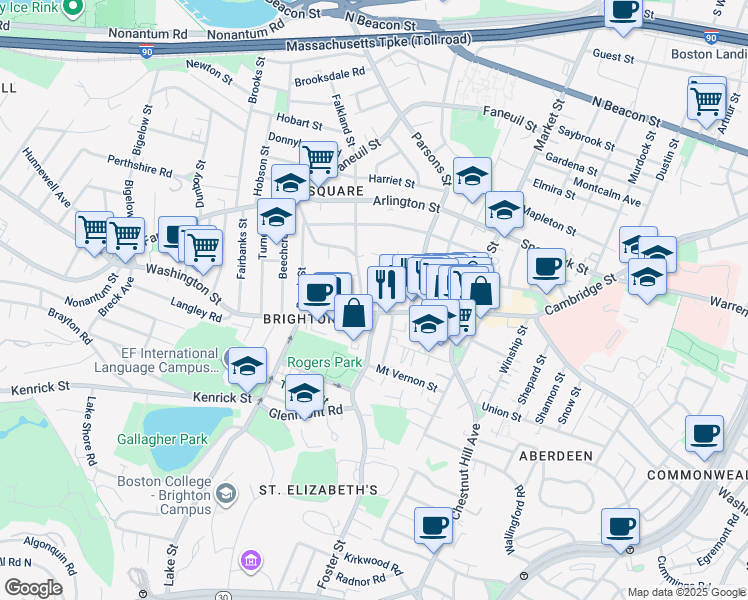Click the Kirkwood Rd street label
The height and width of the screenshot is (600, 748).
click(x=374, y=563)
